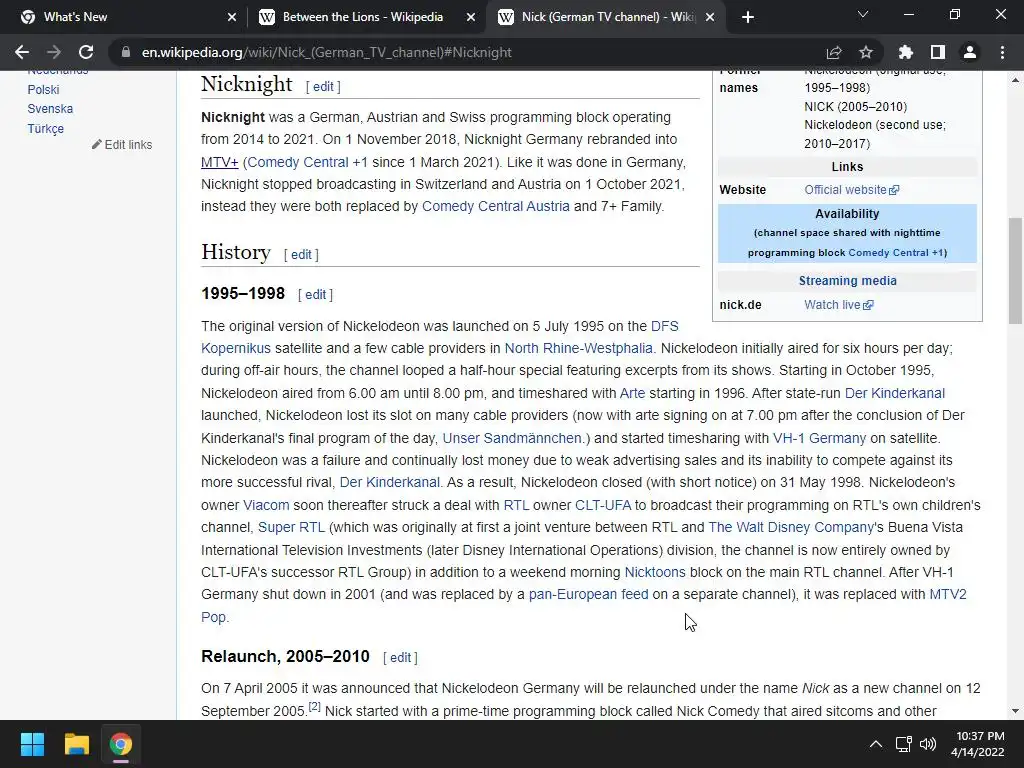The width and height of the screenshot is (1024, 768).
Task: Click the address bar URL
Action: (327, 52)
